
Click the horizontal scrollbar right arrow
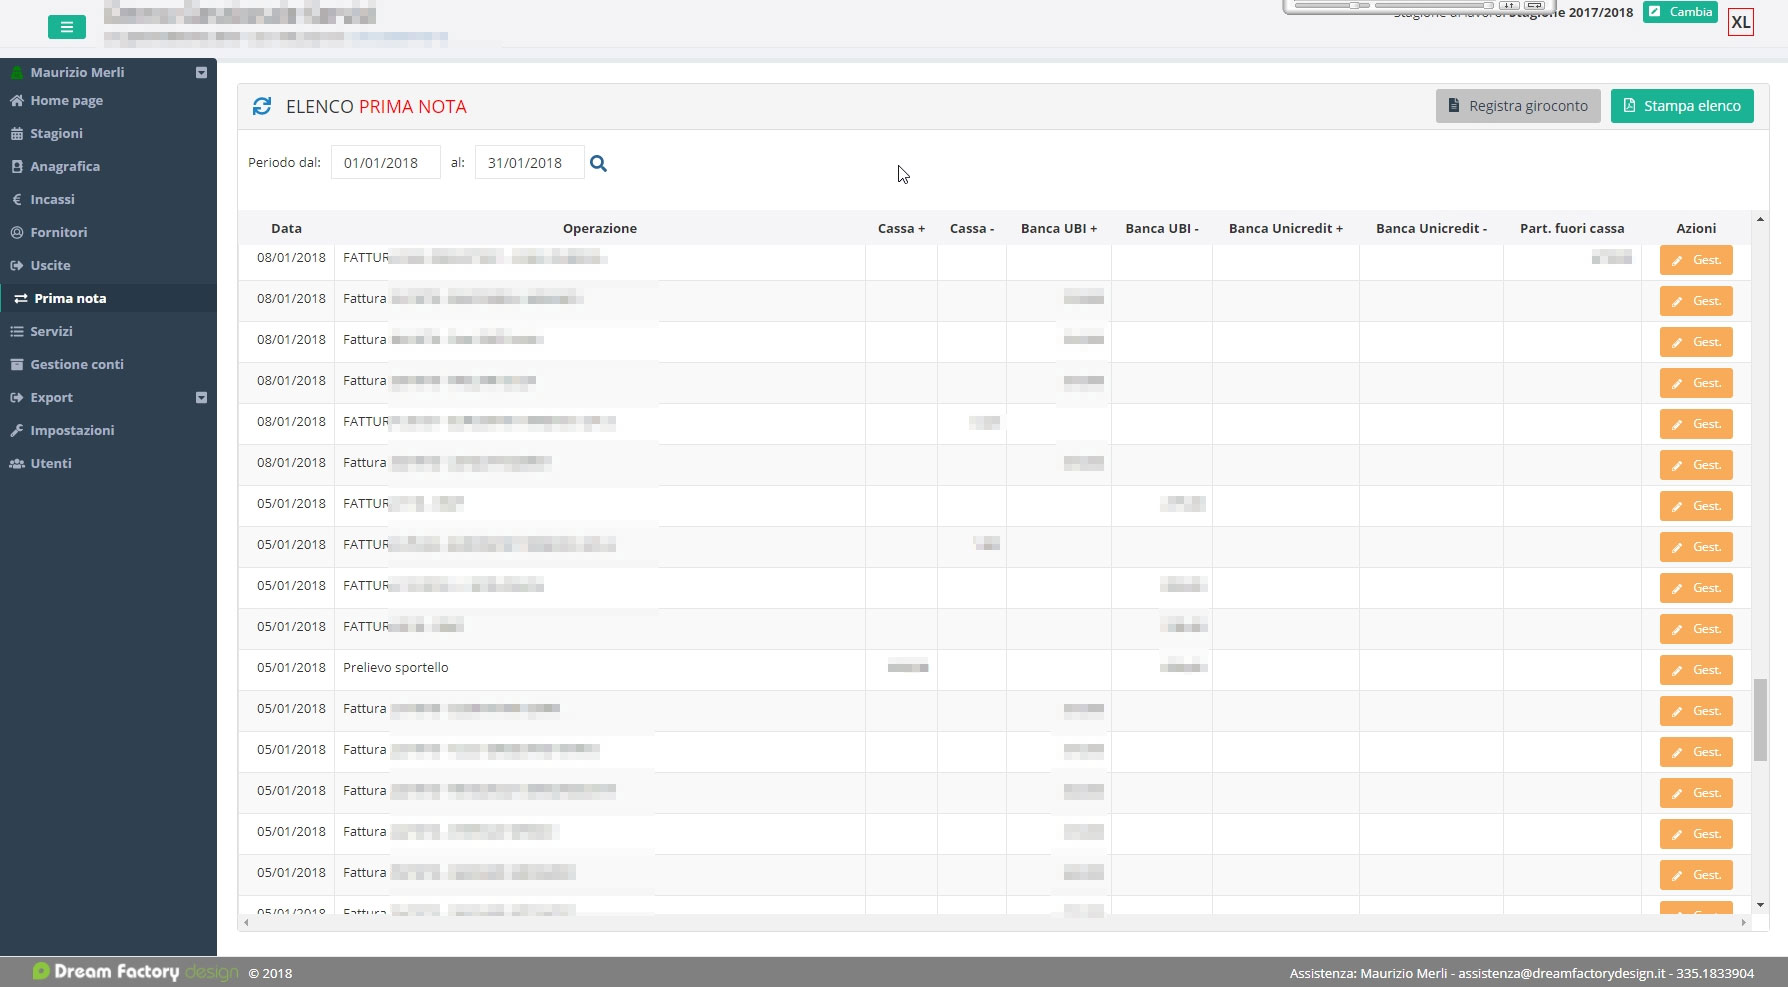click(1744, 922)
